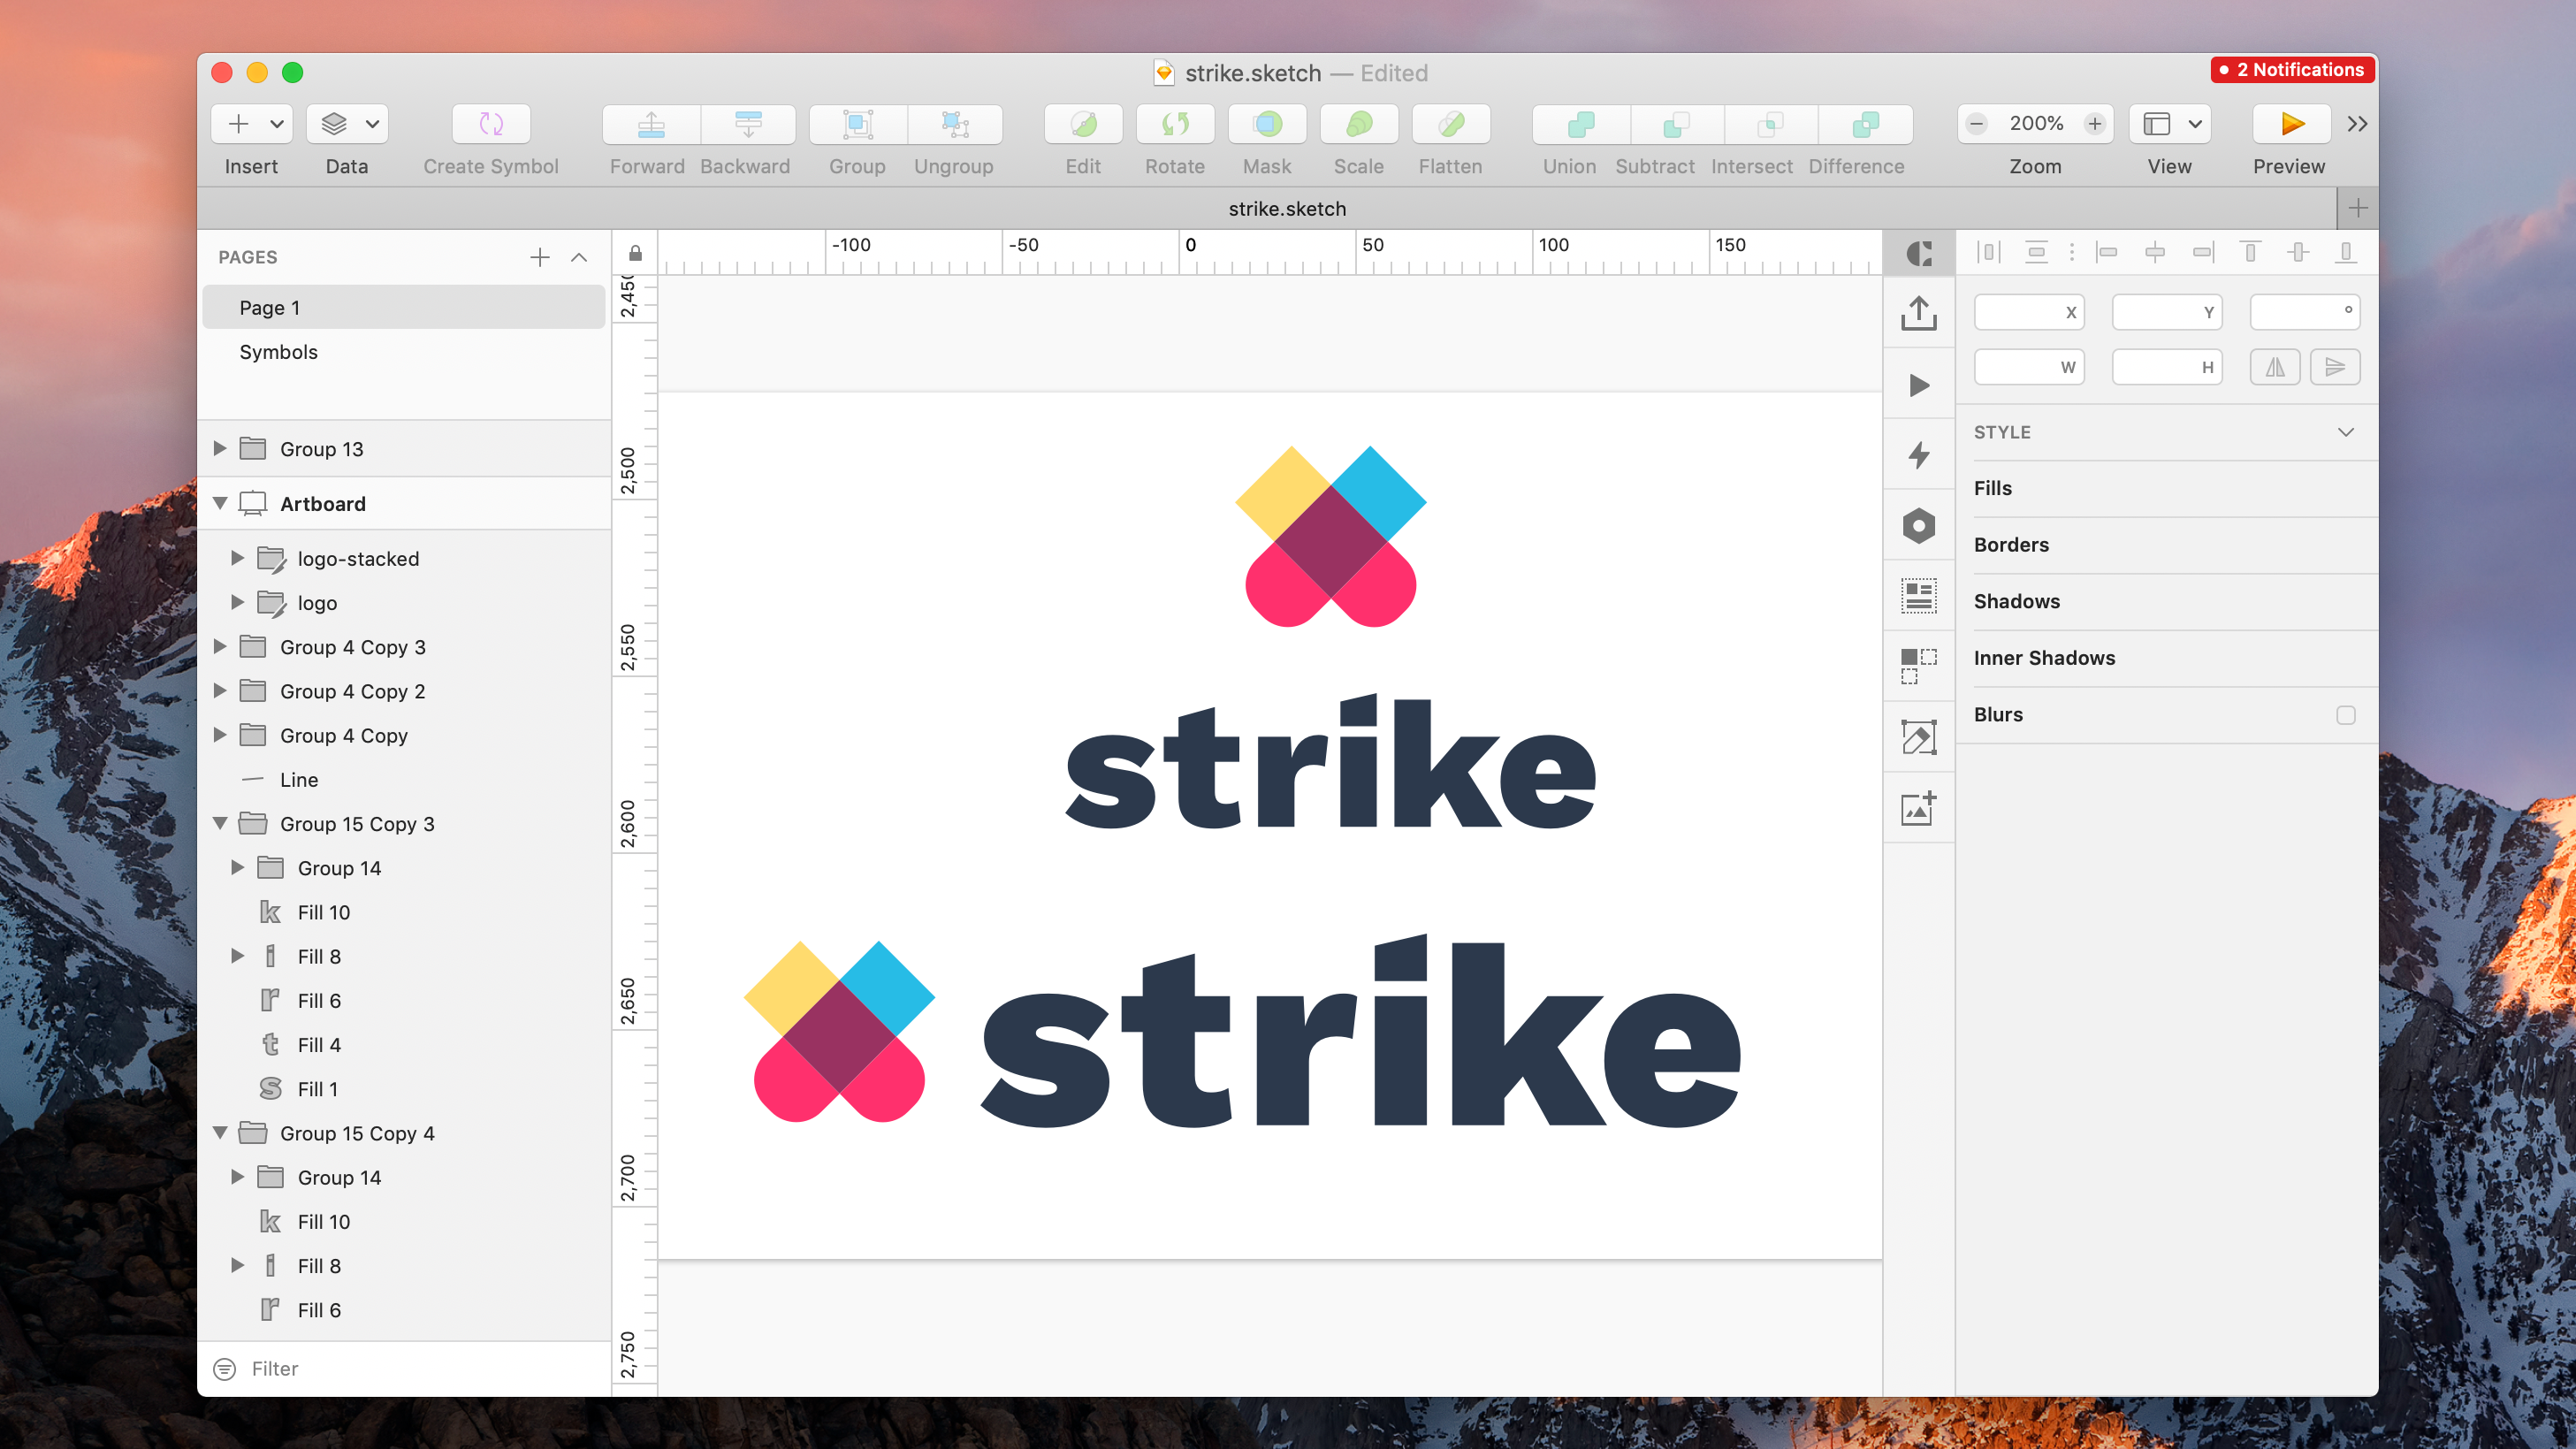Click the Group toolbar icon

pos(858,124)
